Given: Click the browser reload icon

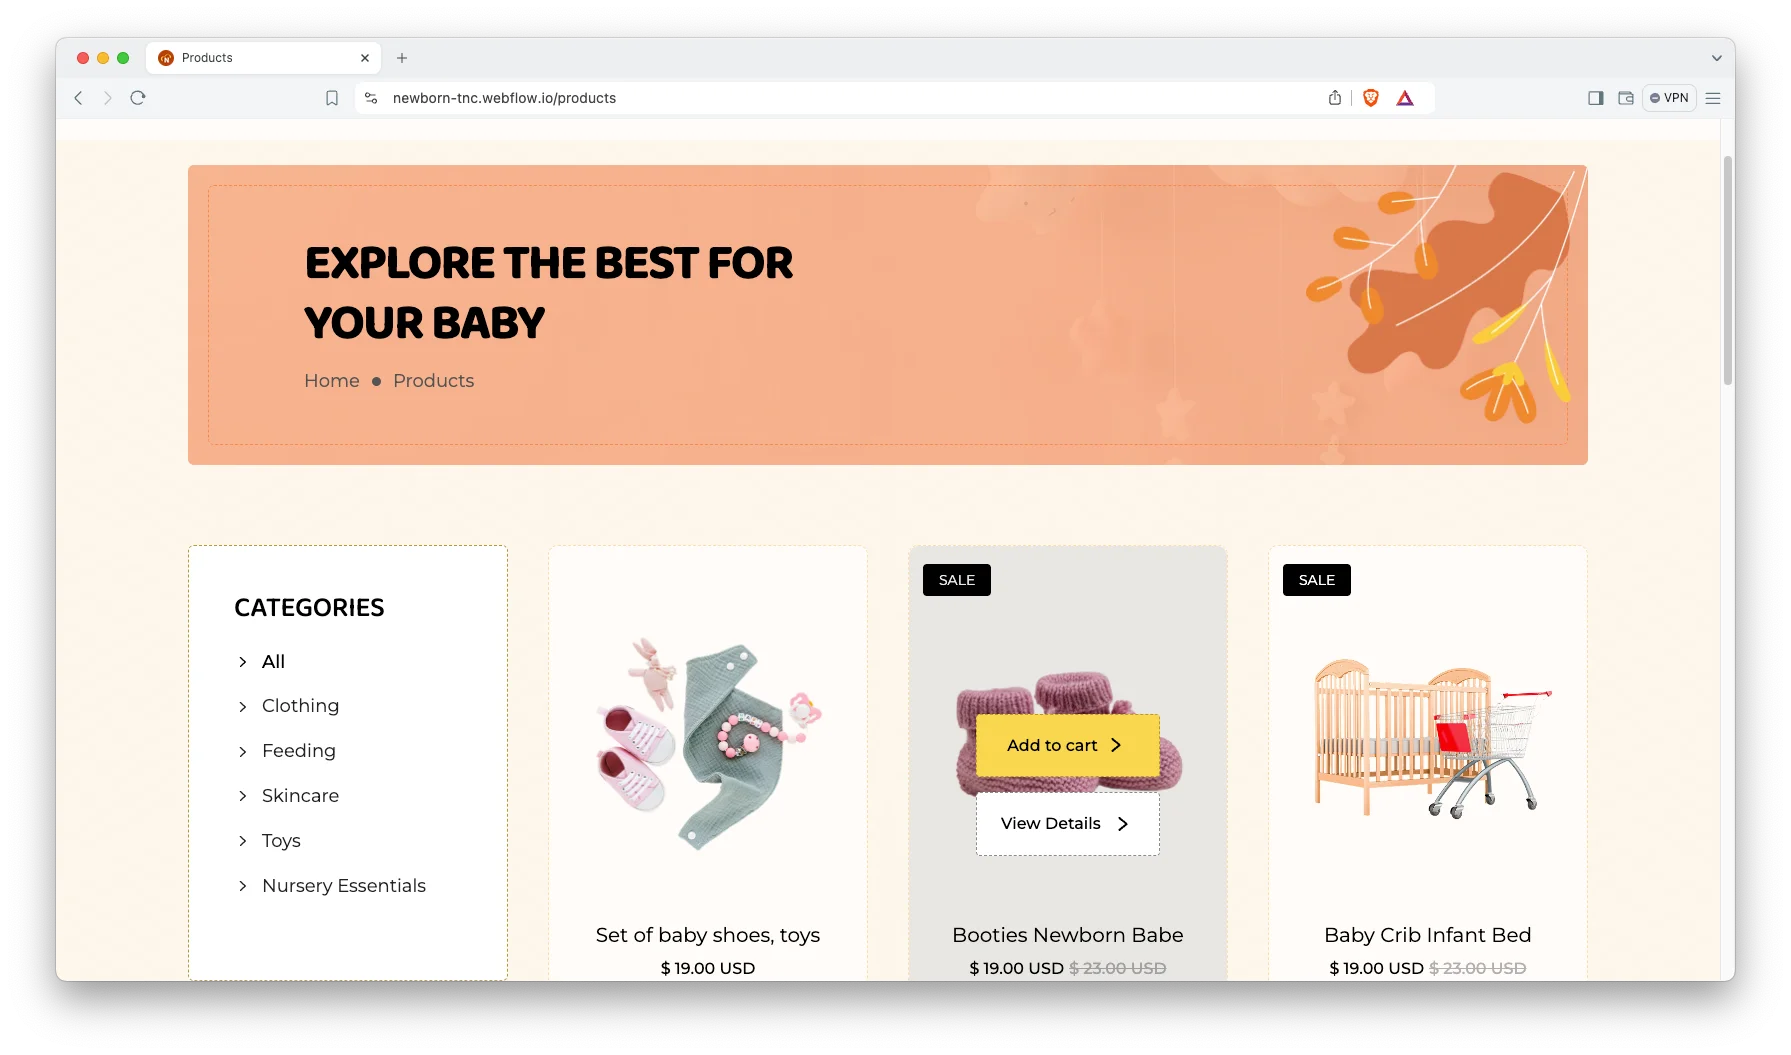Looking at the screenshot, I should pos(138,98).
